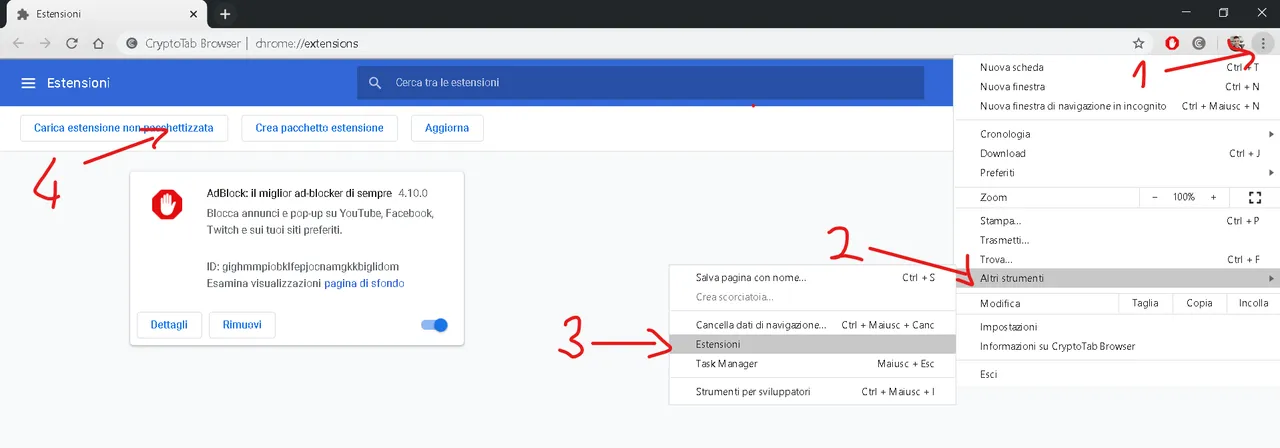Choose Trasmetti... in the menu
Viewport: 1280px width, 448px height.
pyautogui.click(x=1116, y=240)
